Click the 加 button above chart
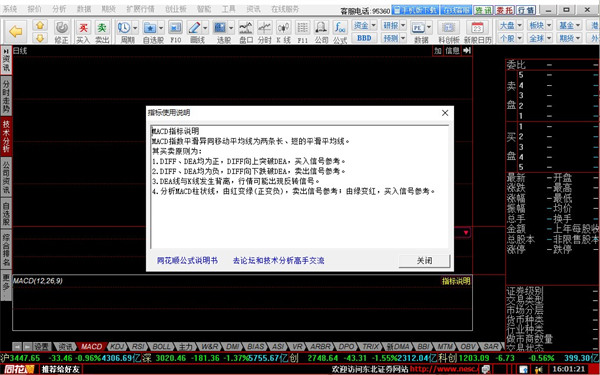The image size is (600, 375). 438,51
